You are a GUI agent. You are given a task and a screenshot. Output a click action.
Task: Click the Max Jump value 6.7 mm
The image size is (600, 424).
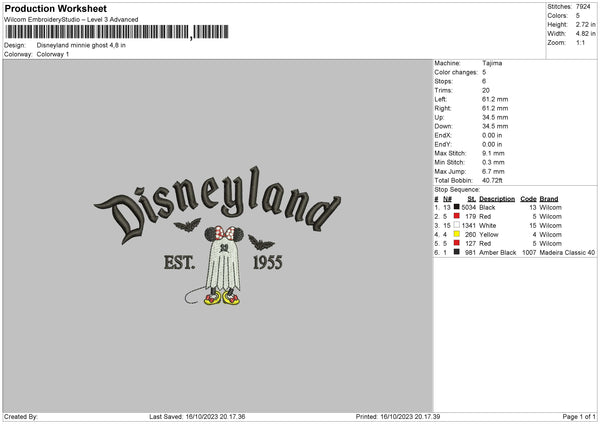(493, 171)
